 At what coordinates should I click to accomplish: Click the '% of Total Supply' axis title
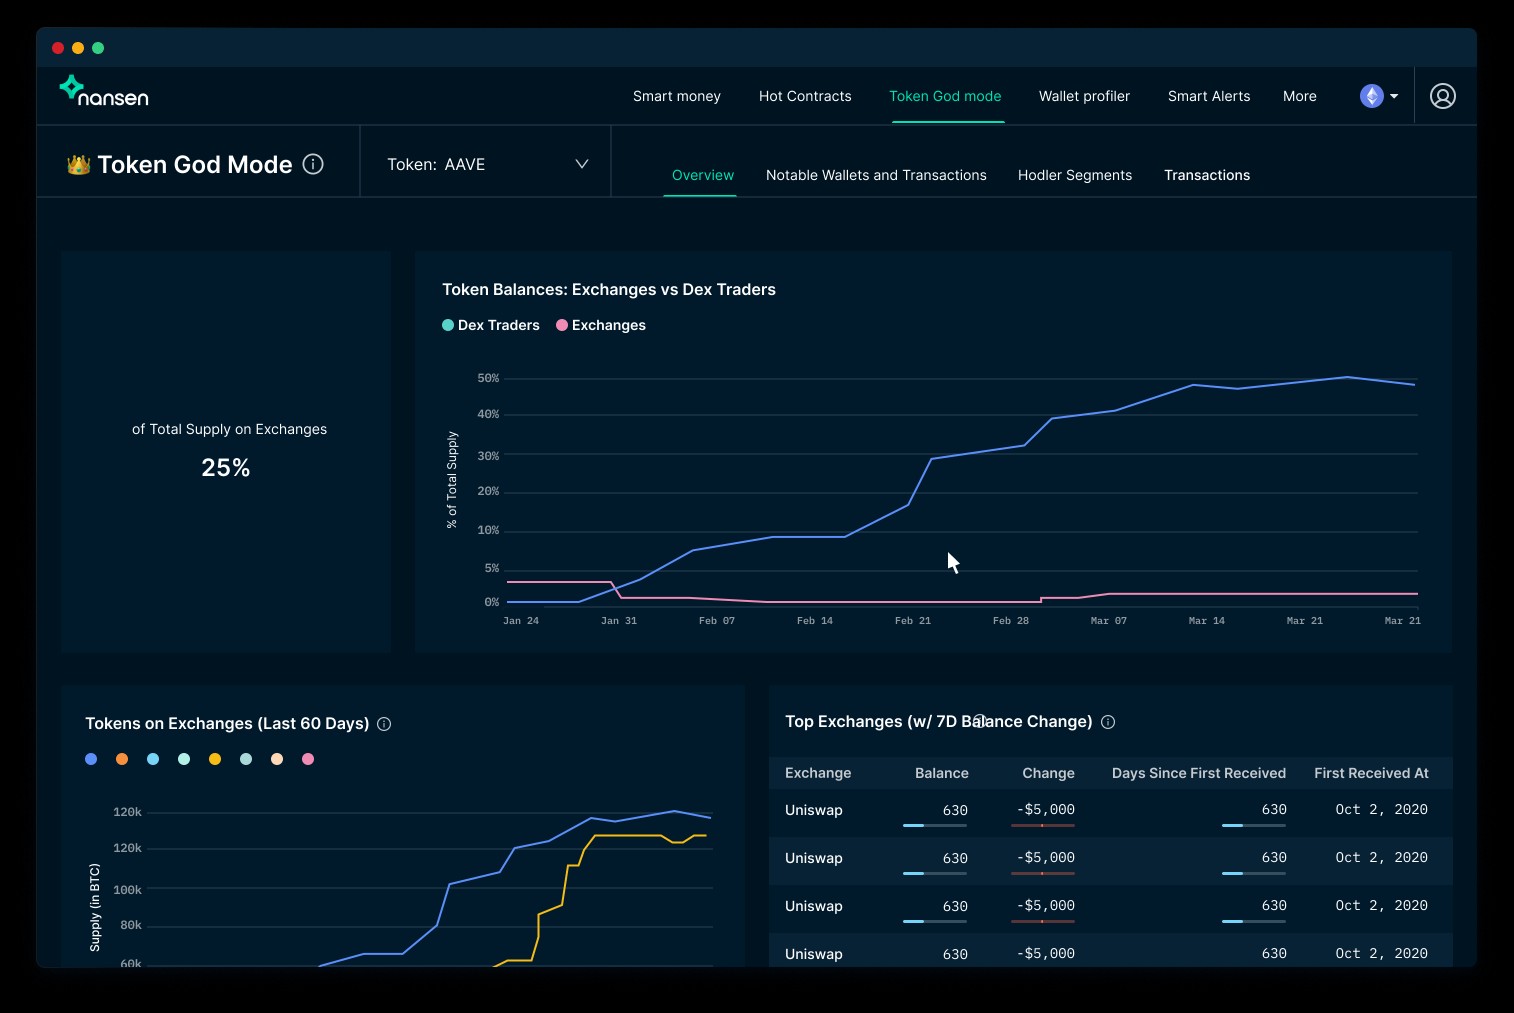pos(452,480)
